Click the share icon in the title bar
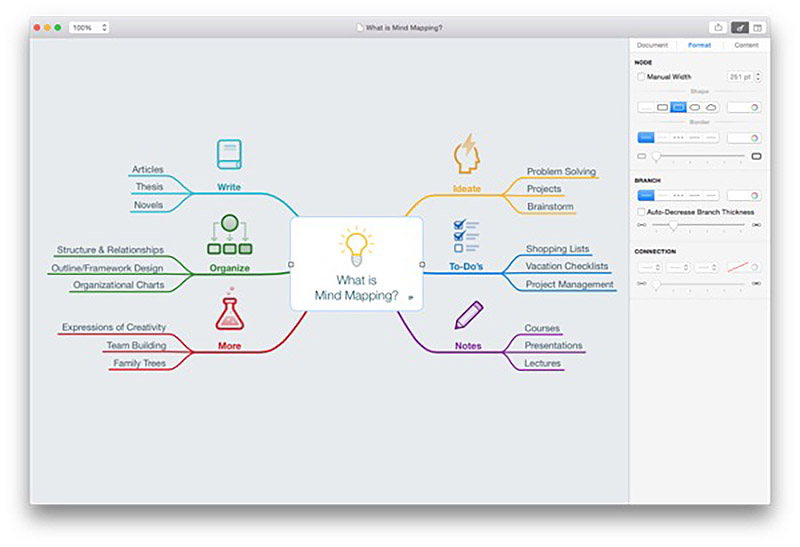Image resolution: width=800 pixels, height=547 pixels. (x=718, y=28)
